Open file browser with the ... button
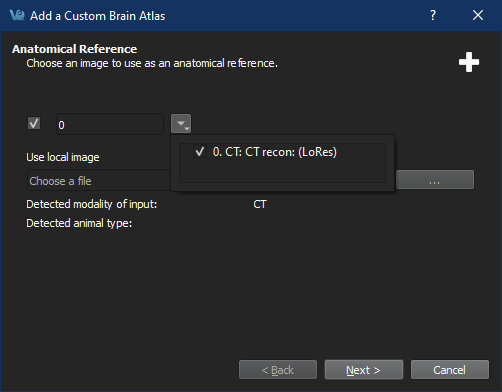This screenshot has height=392, width=502. coord(435,180)
